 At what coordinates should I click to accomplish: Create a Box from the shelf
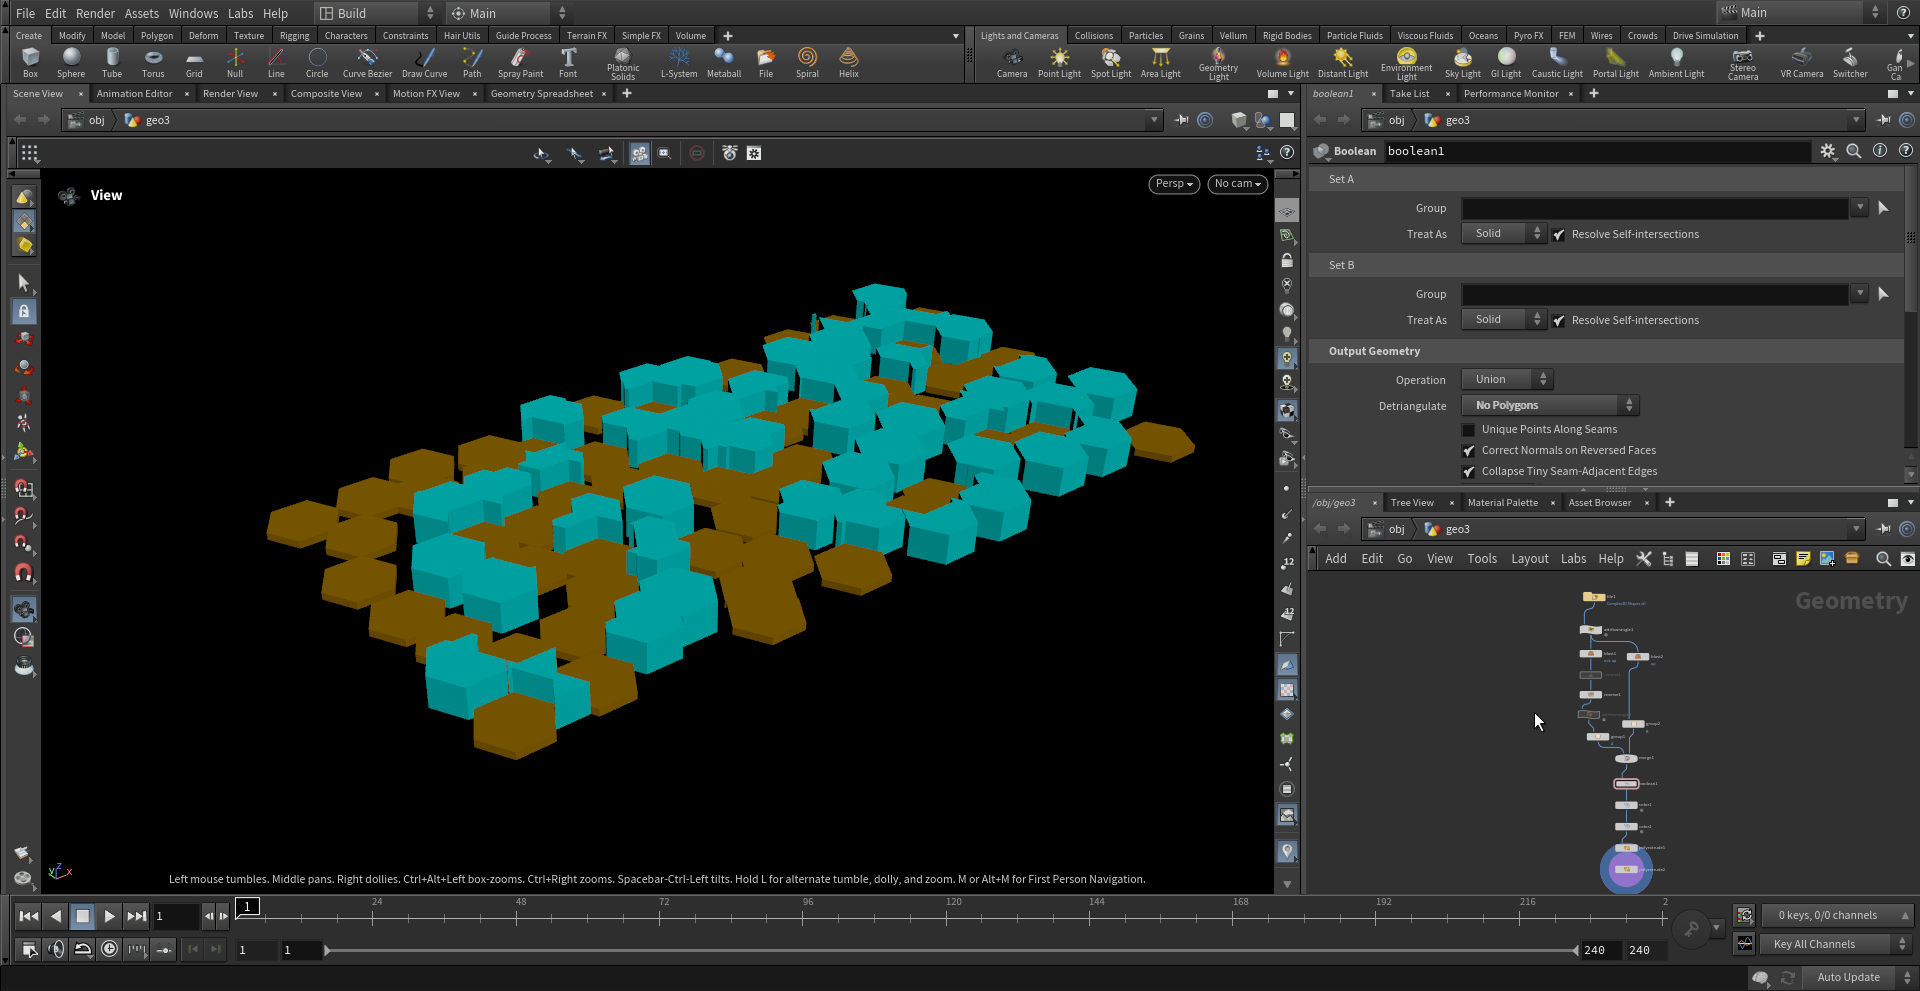tap(30, 62)
